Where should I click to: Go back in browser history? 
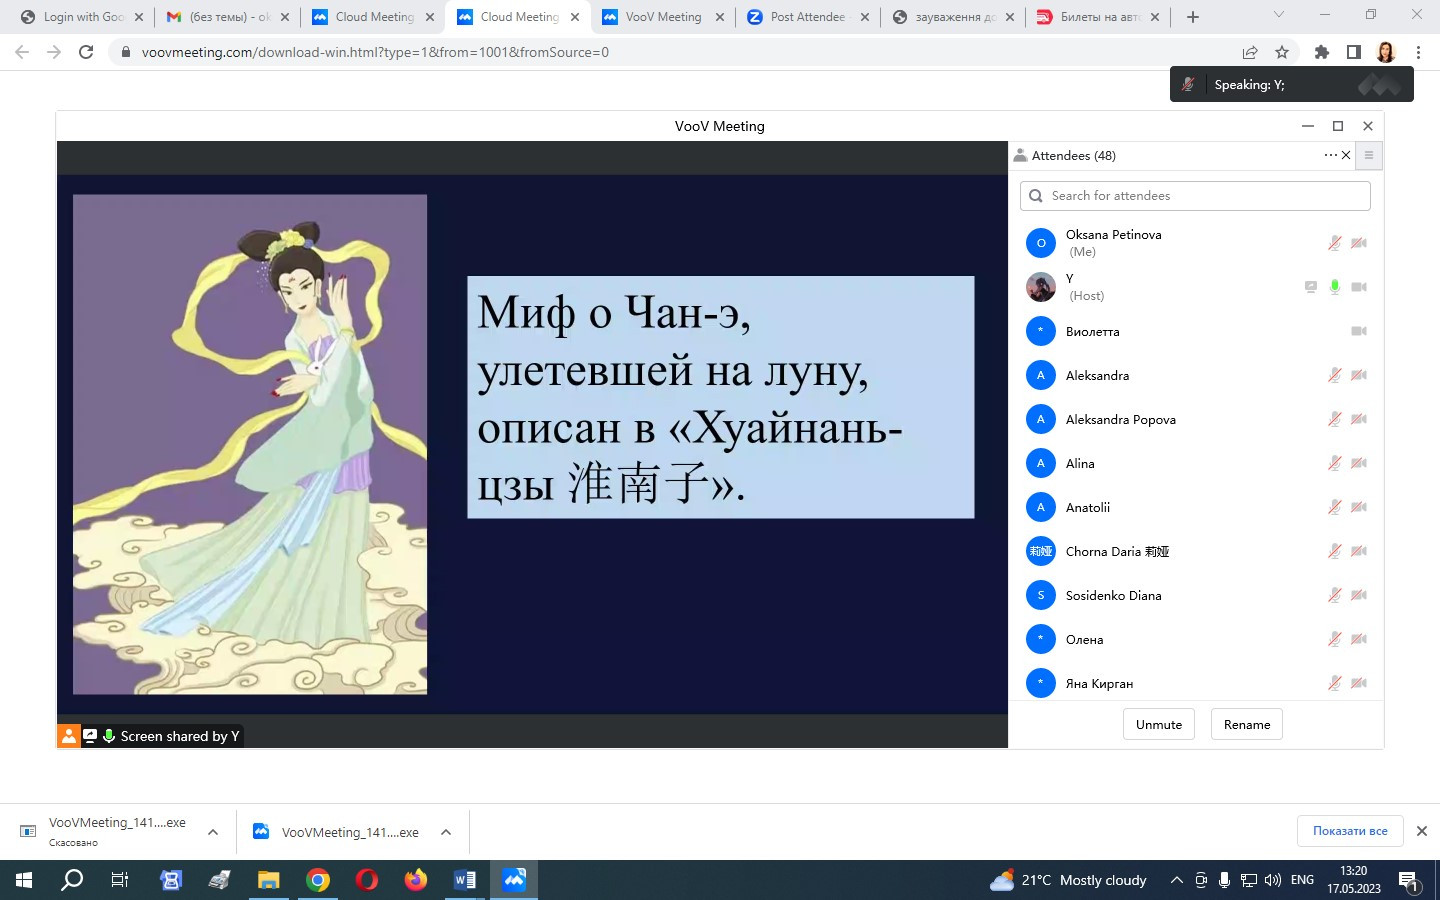click(22, 52)
